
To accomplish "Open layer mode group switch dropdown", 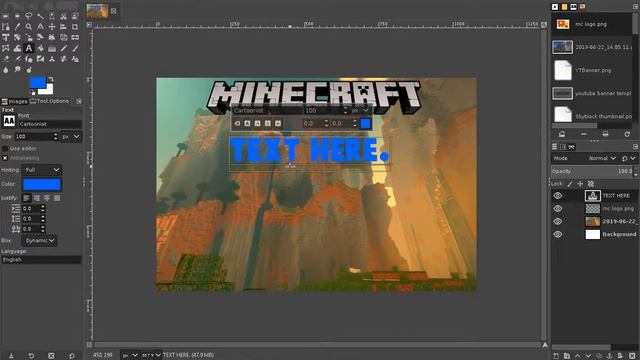I will point(629,158).
